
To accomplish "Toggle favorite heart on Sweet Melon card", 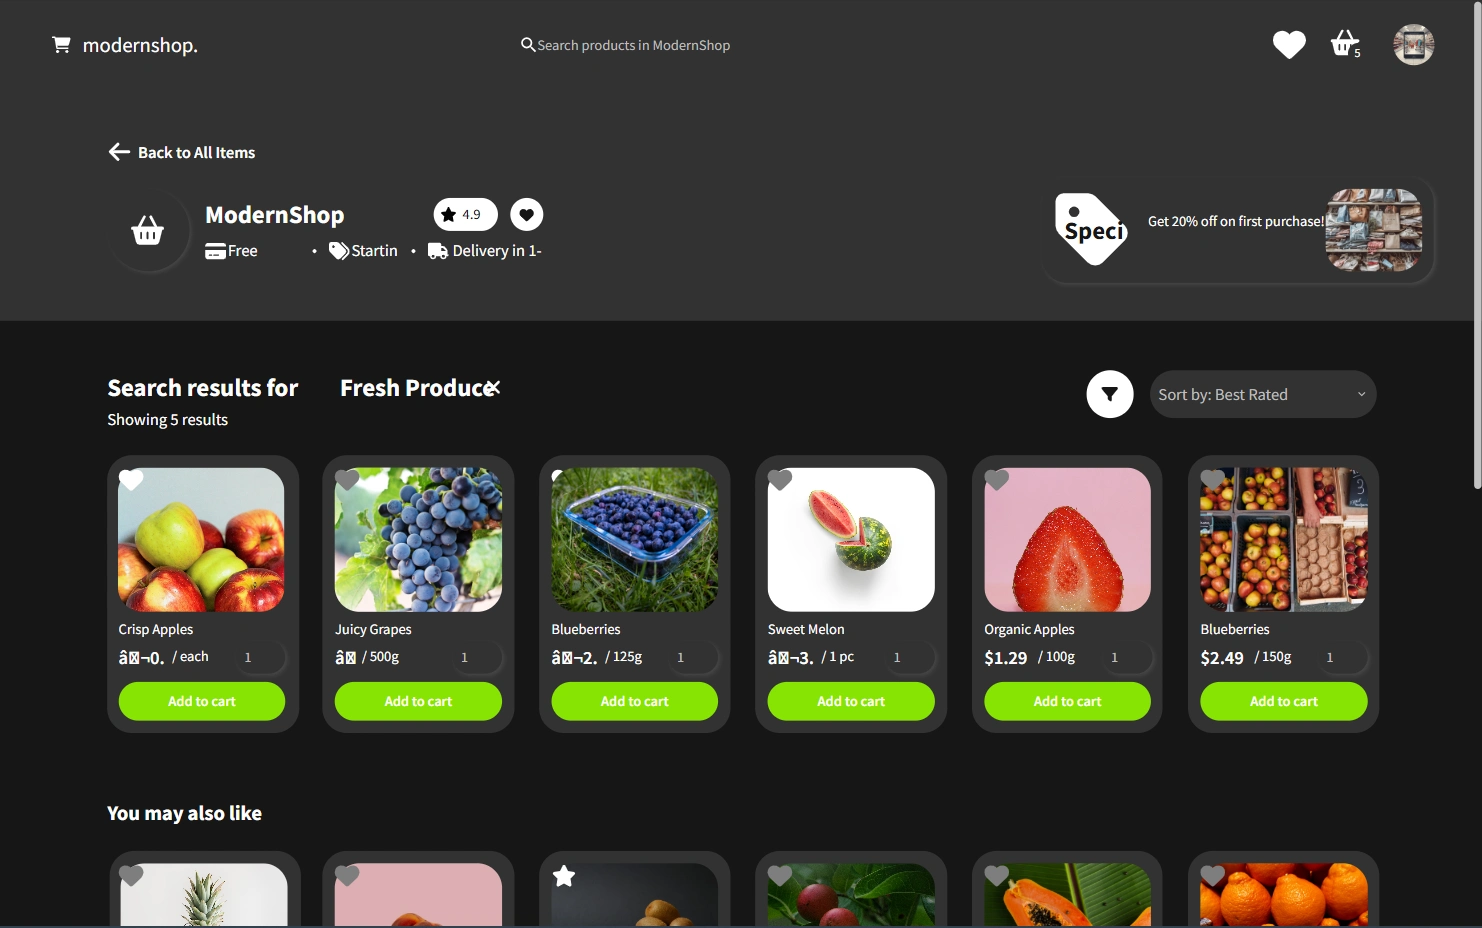I will 780,480.
